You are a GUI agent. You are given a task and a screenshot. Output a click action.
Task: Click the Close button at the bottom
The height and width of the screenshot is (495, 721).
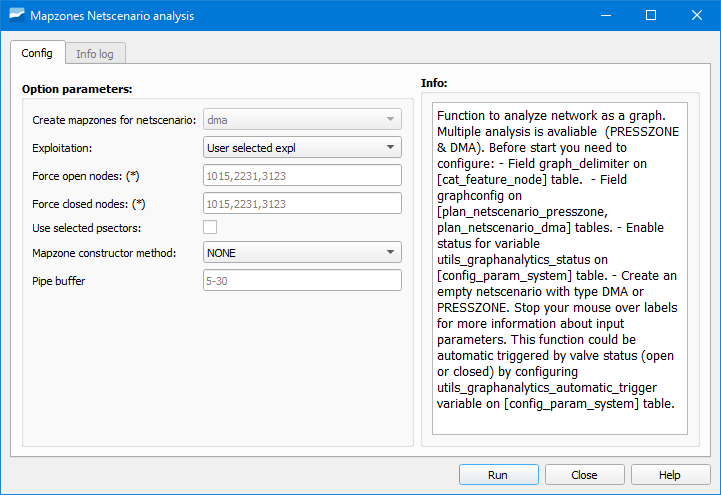(584, 475)
